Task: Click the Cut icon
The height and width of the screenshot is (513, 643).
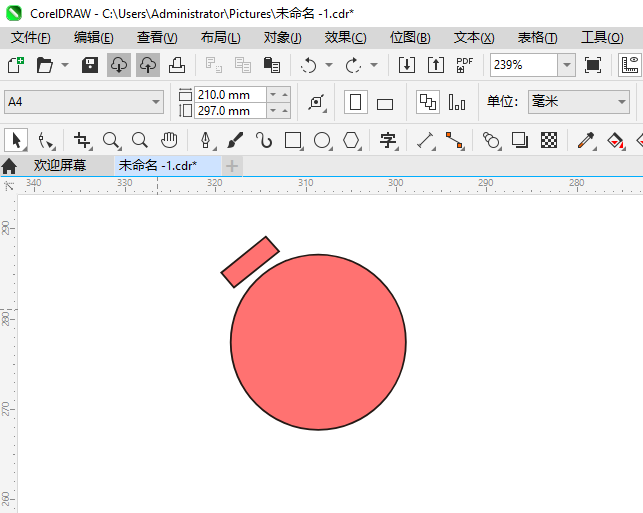Action: point(214,65)
